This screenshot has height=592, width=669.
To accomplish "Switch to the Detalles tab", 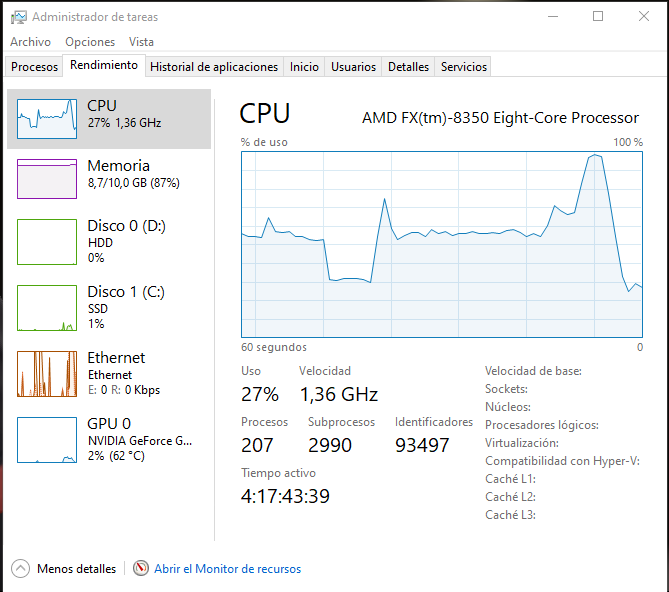I will click(408, 67).
